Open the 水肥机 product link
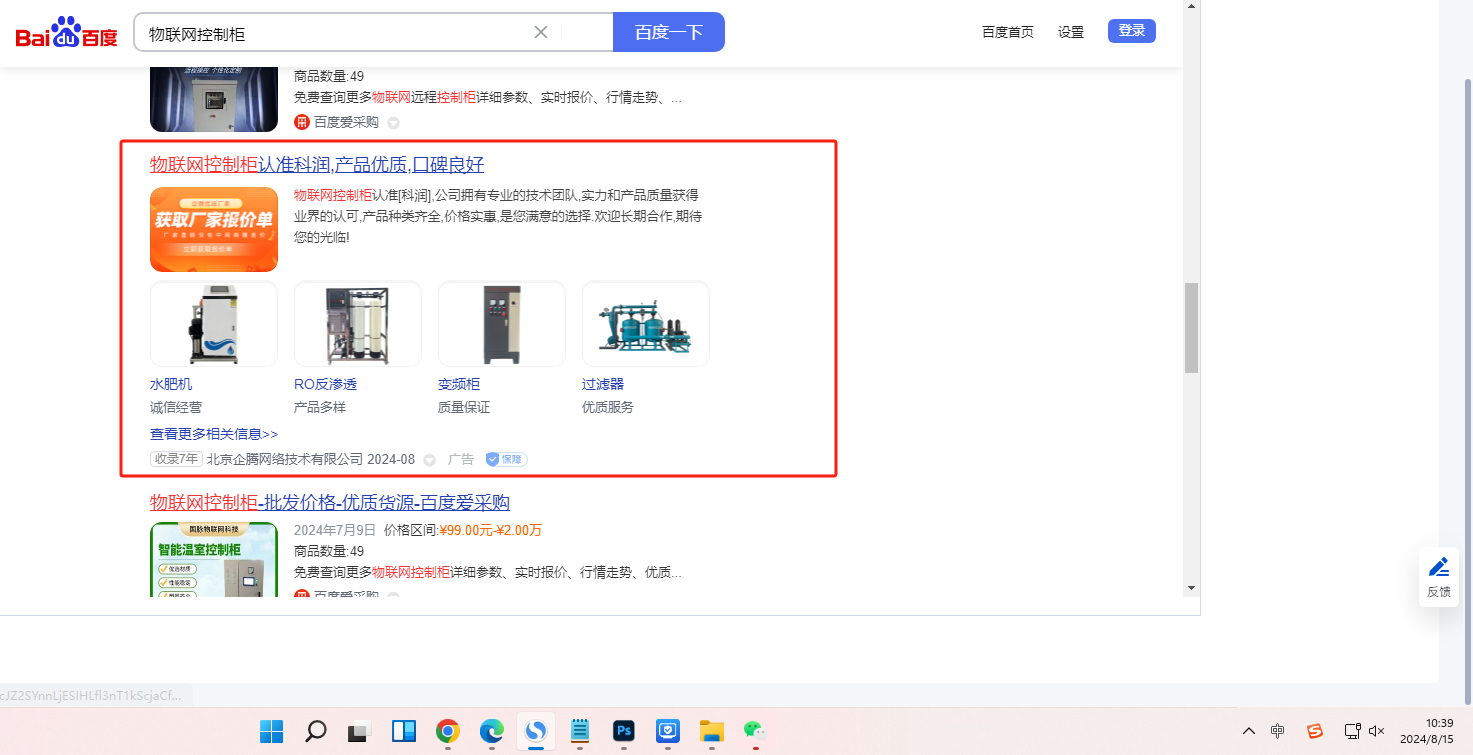 click(x=171, y=384)
